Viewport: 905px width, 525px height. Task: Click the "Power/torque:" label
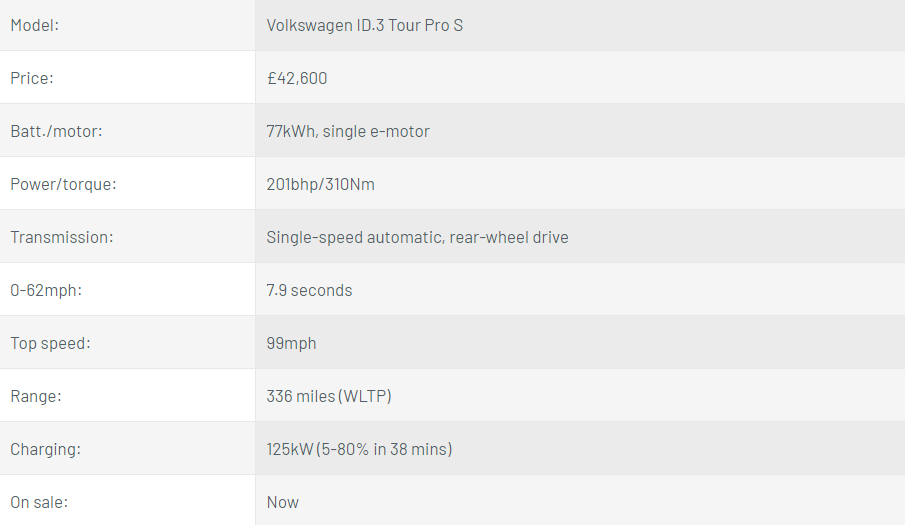coord(64,184)
